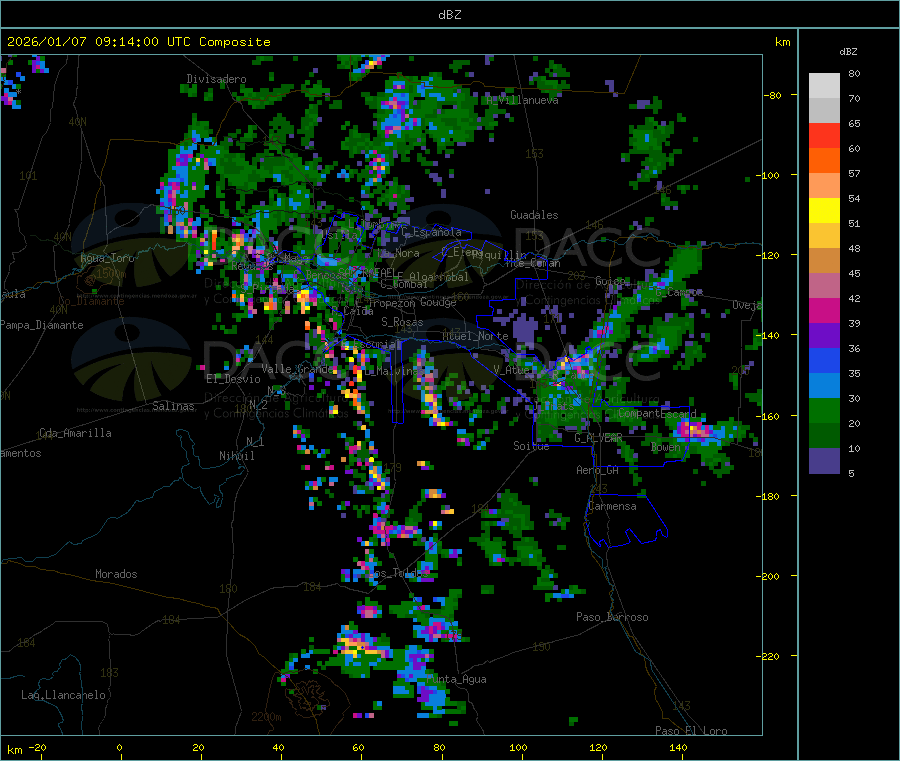Click the '-160' tick on the right axis
The image size is (900, 761).
768,416
